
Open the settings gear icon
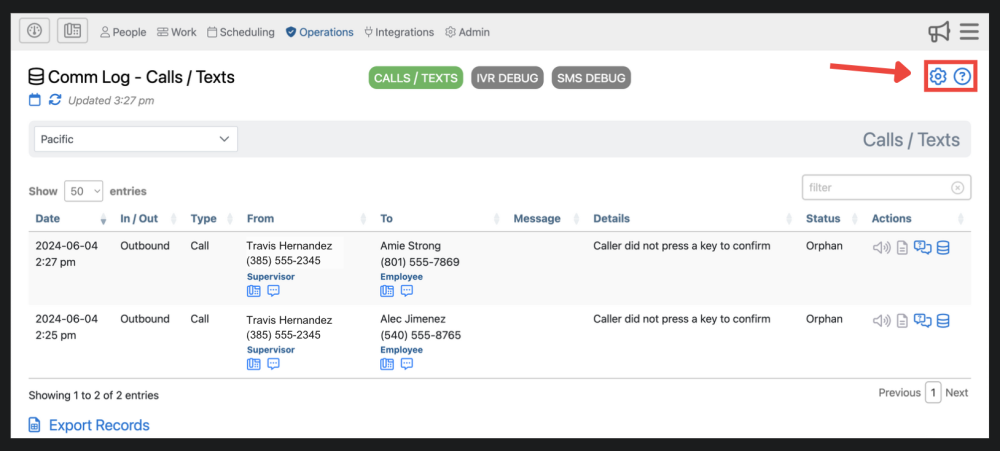[937, 77]
